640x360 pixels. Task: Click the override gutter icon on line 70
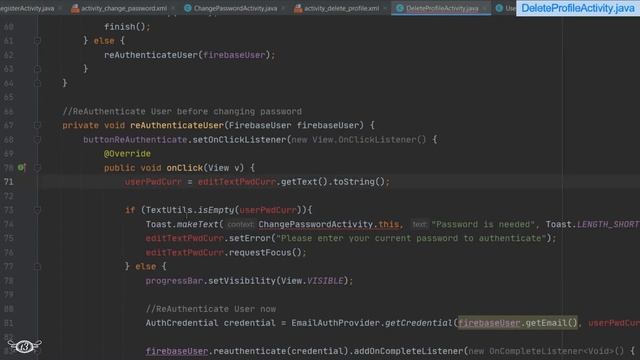[21, 167]
